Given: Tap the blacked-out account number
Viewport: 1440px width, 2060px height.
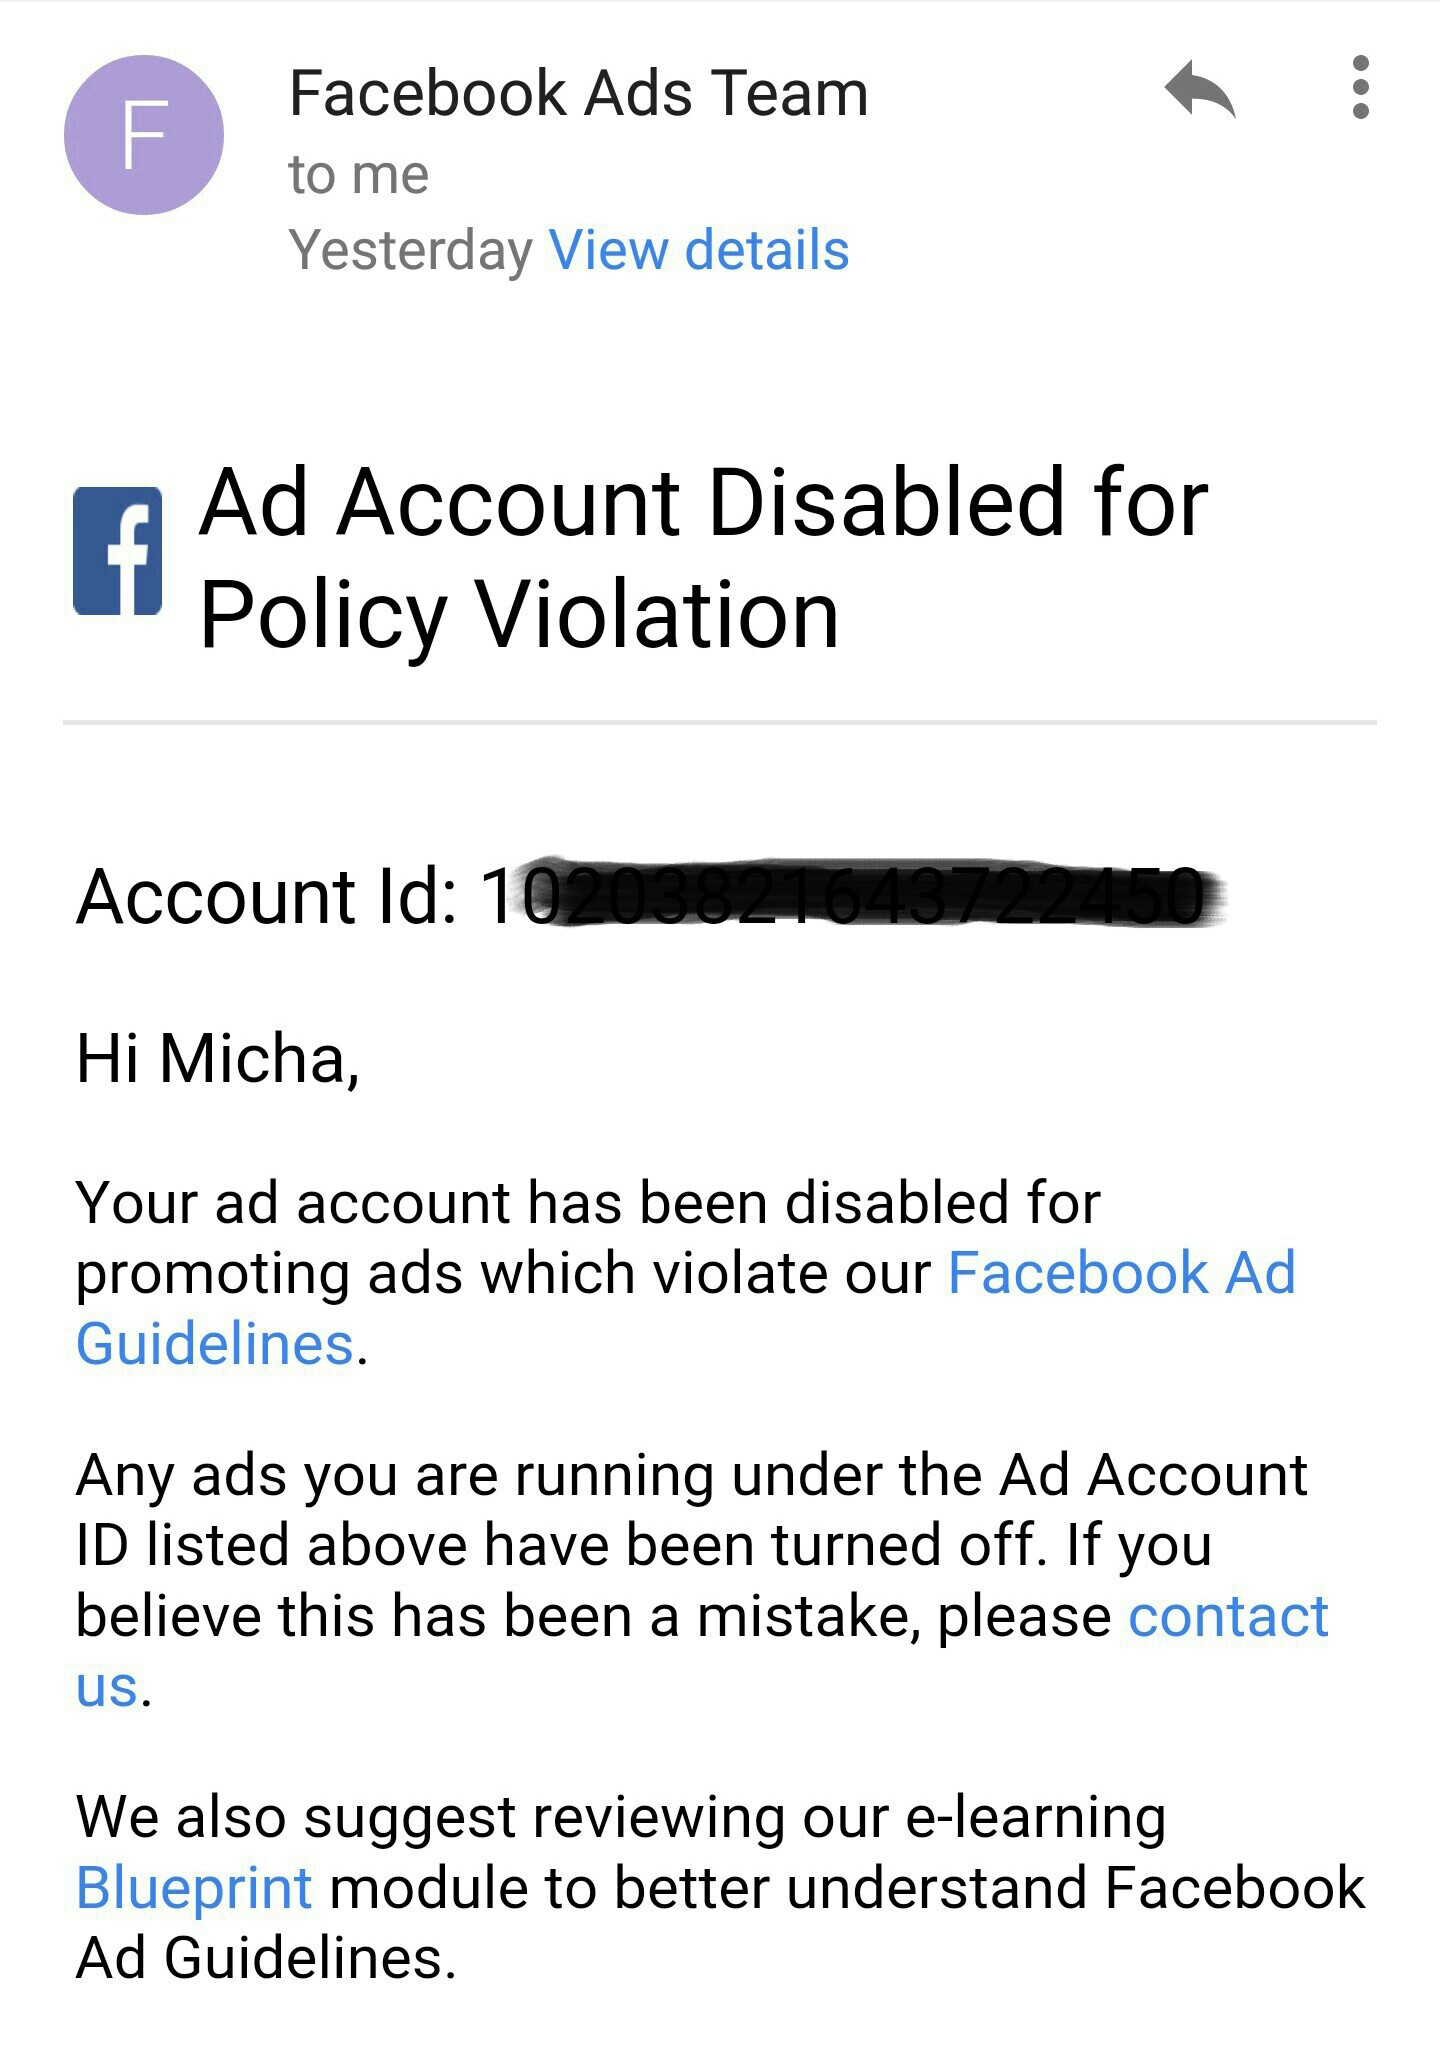Looking at the screenshot, I should pos(870,894).
